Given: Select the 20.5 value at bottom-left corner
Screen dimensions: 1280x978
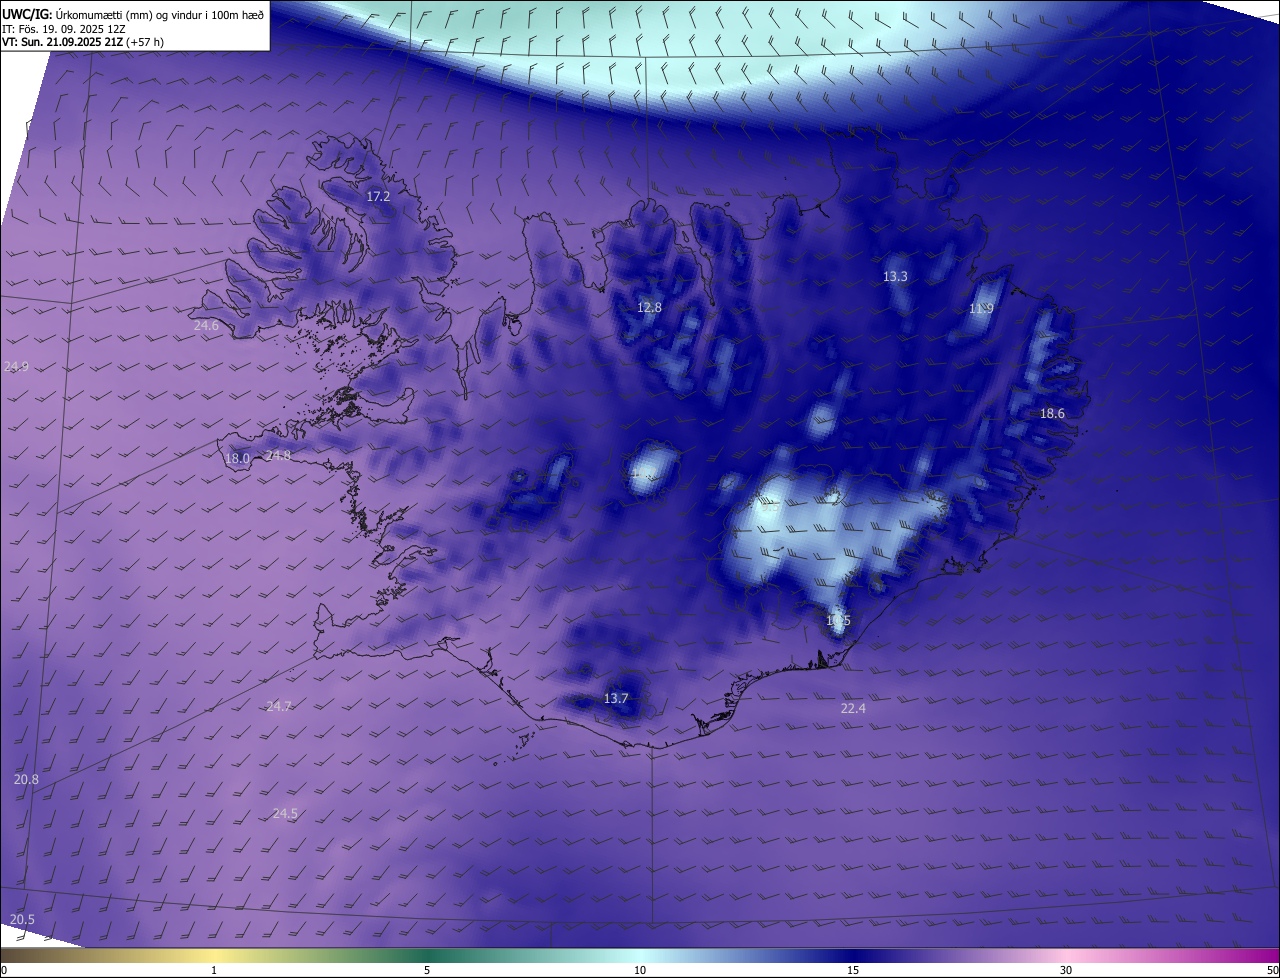Looking at the screenshot, I should (x=22, y=920).
